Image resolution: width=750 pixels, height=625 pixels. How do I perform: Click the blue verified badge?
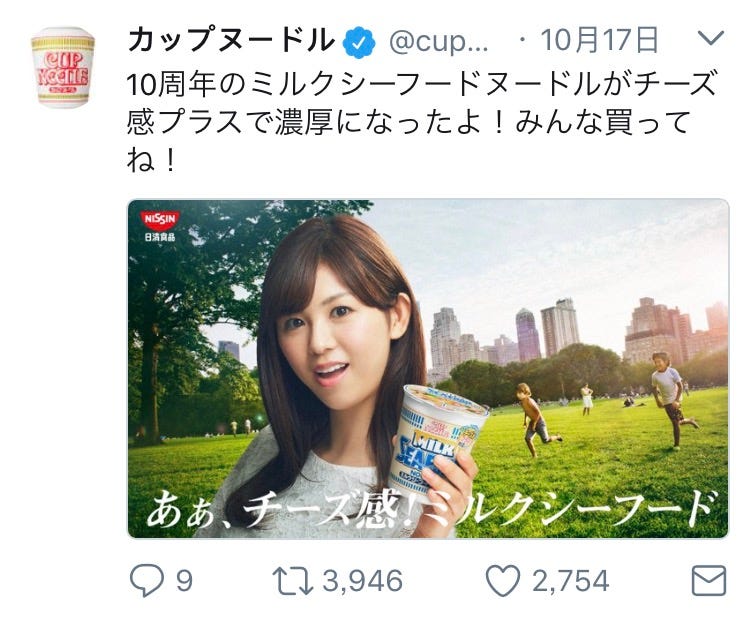359,42
